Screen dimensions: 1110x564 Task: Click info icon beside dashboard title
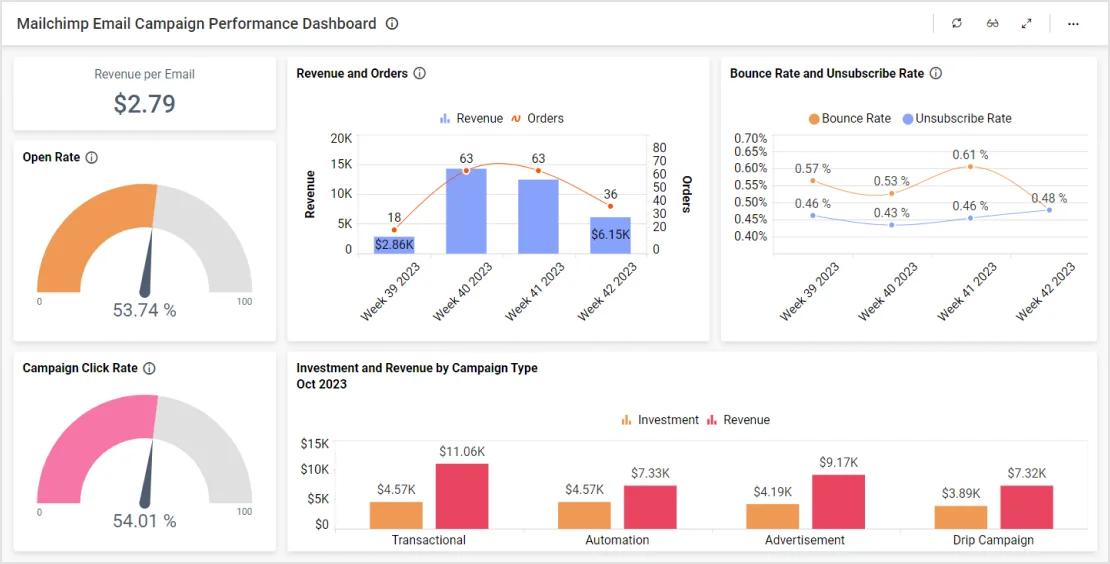[x=392, y=23]
